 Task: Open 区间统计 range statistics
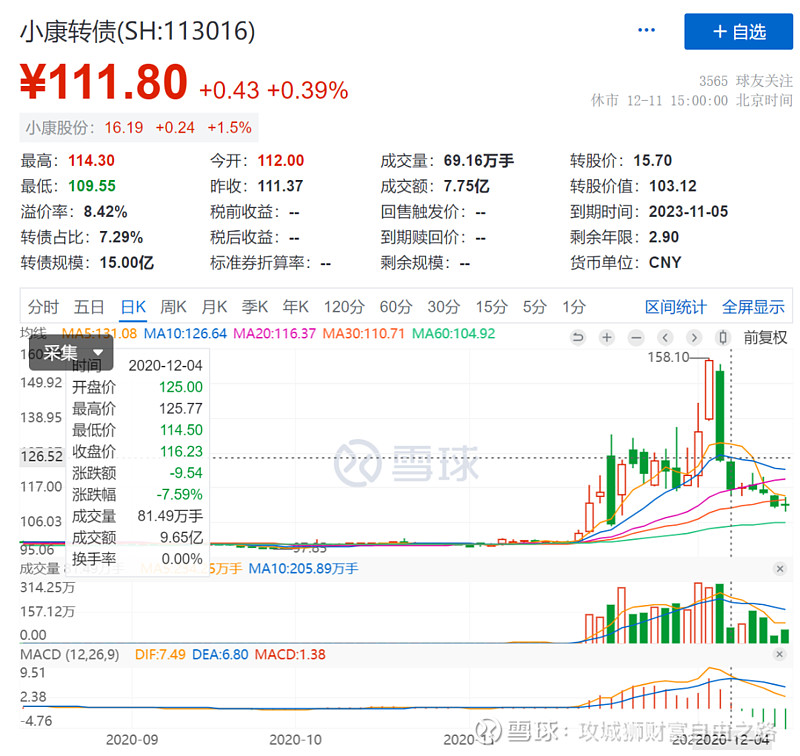tap(676, 307)
